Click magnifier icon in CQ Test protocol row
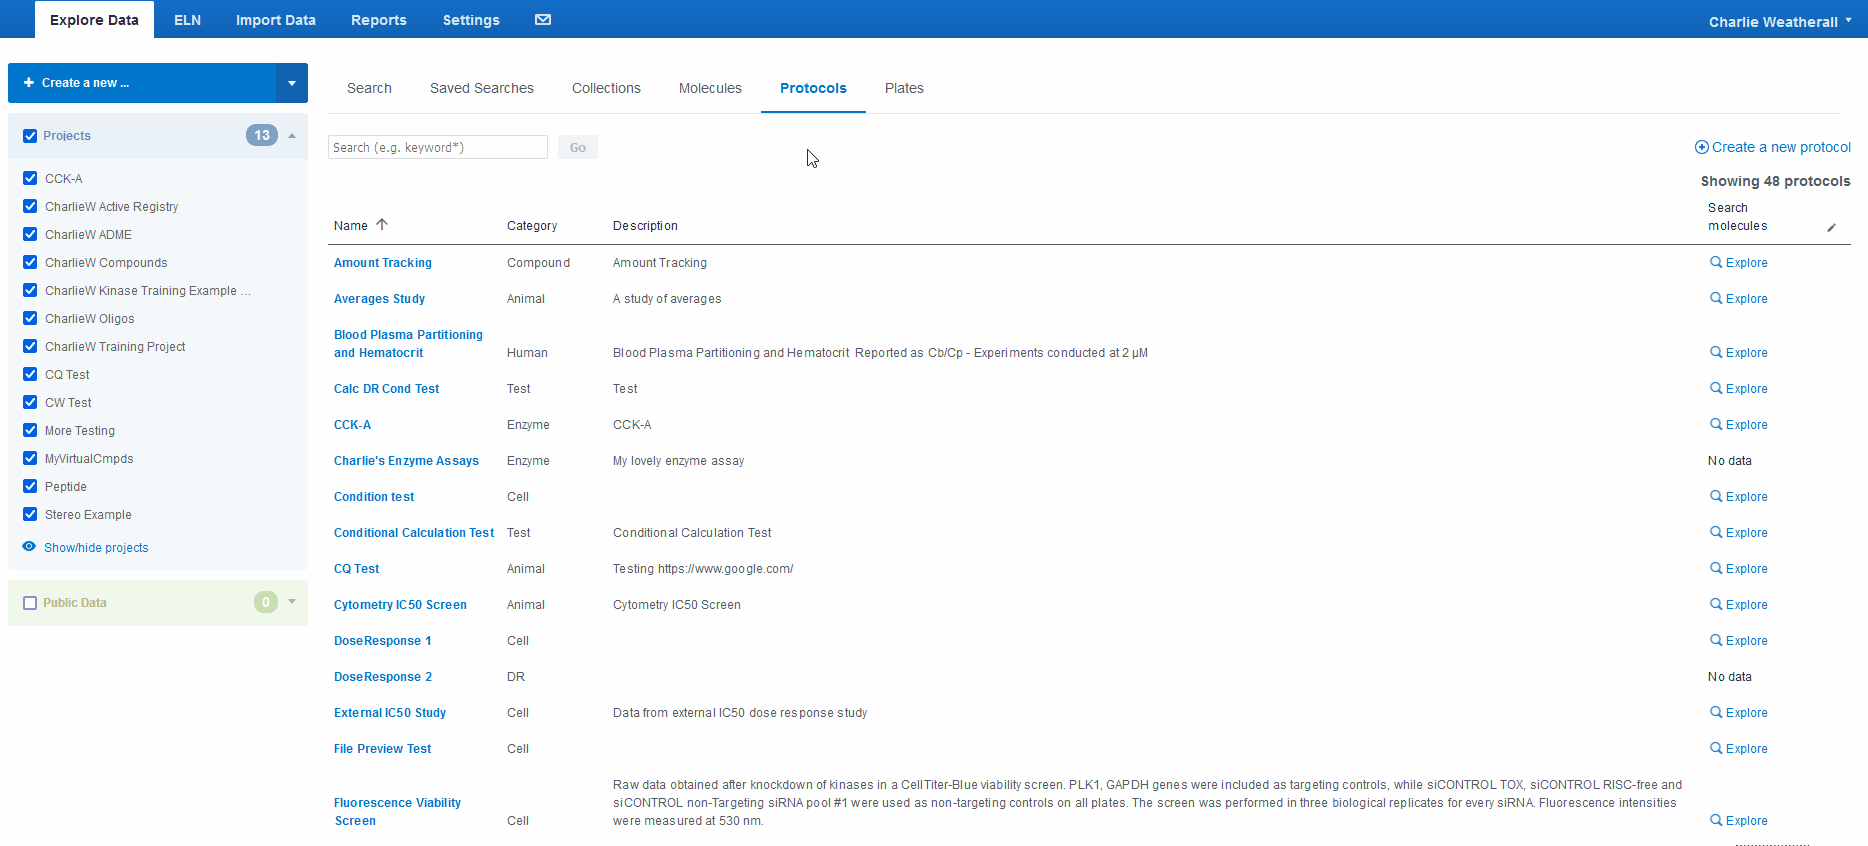1868x846 pixels. point(1716,568)
